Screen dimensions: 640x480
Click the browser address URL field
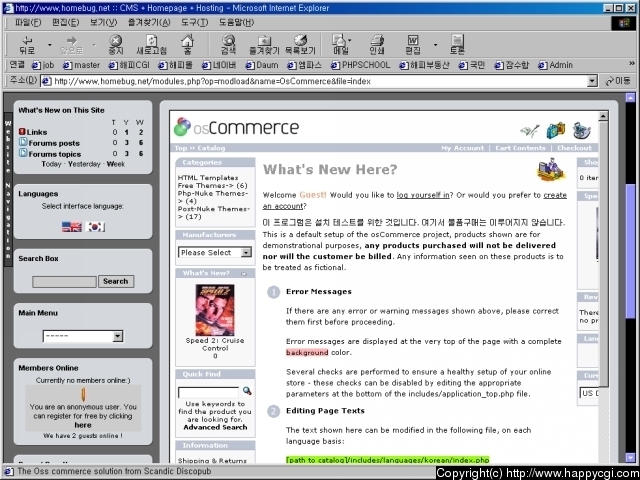click(314, 81)
